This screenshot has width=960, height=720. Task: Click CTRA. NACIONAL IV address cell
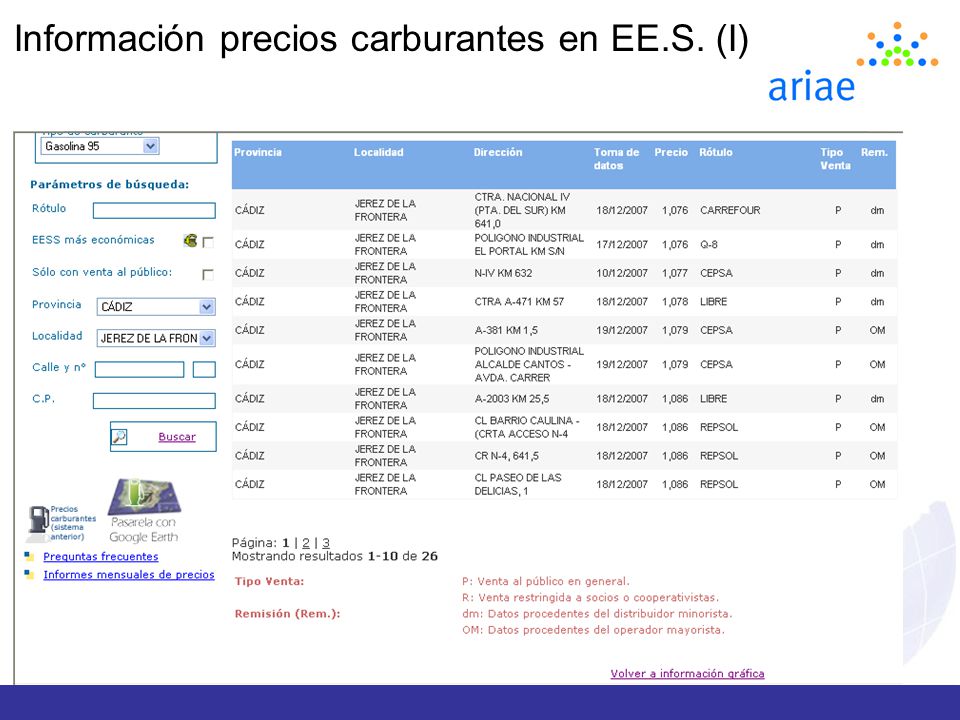522,210
